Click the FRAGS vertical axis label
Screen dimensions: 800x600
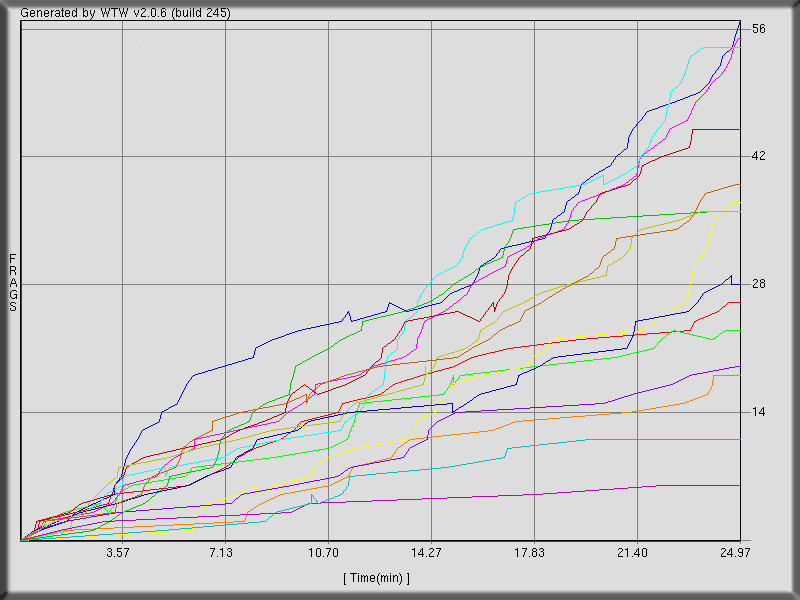point(12,283)
